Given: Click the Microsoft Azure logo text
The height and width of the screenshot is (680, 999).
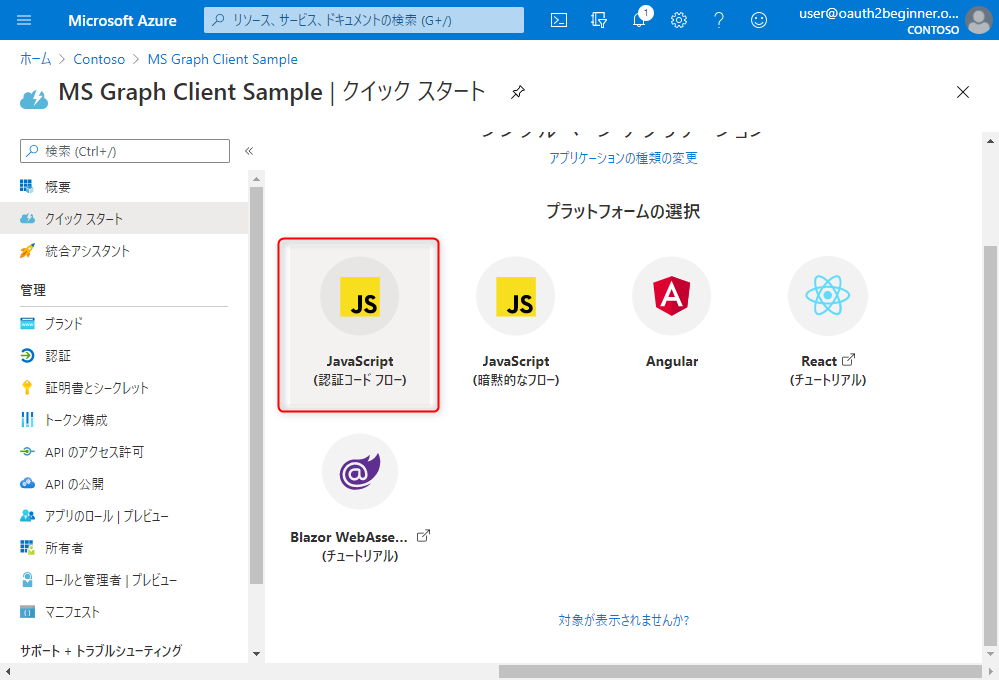Looking at the screenshot, I should pyautogui.click(x=122, y=20).
